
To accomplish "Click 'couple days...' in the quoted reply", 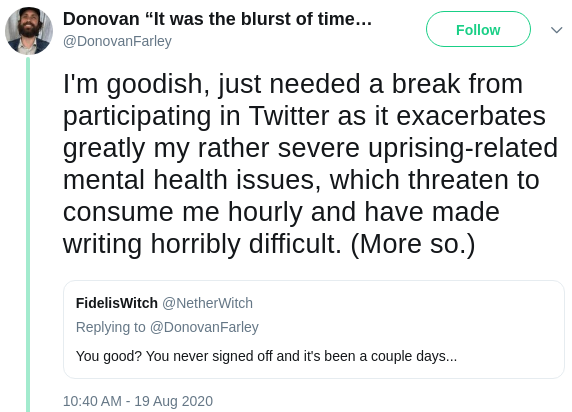I will click(414, 356).
